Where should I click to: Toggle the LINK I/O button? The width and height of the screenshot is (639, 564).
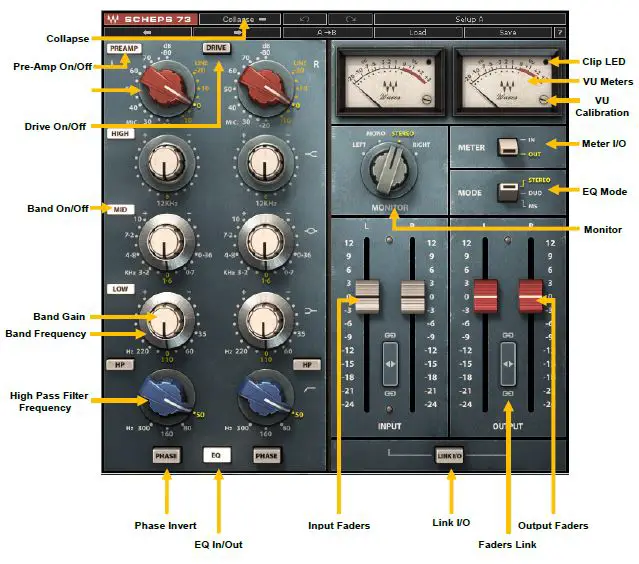pos(450,456)
